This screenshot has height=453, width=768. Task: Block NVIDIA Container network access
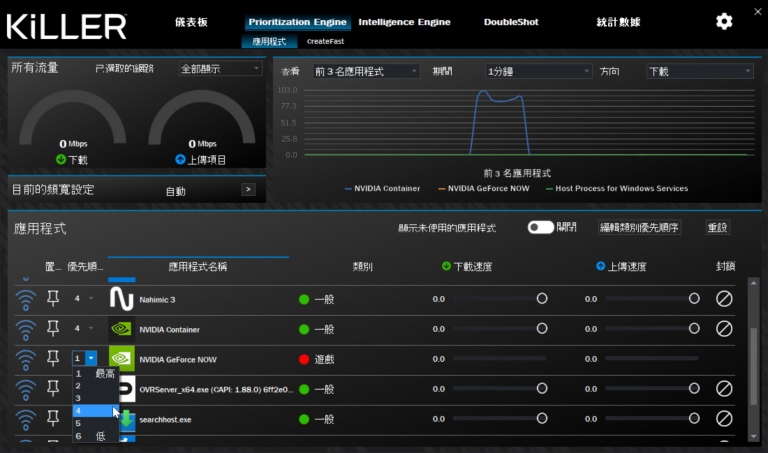(x=724, y=329)
